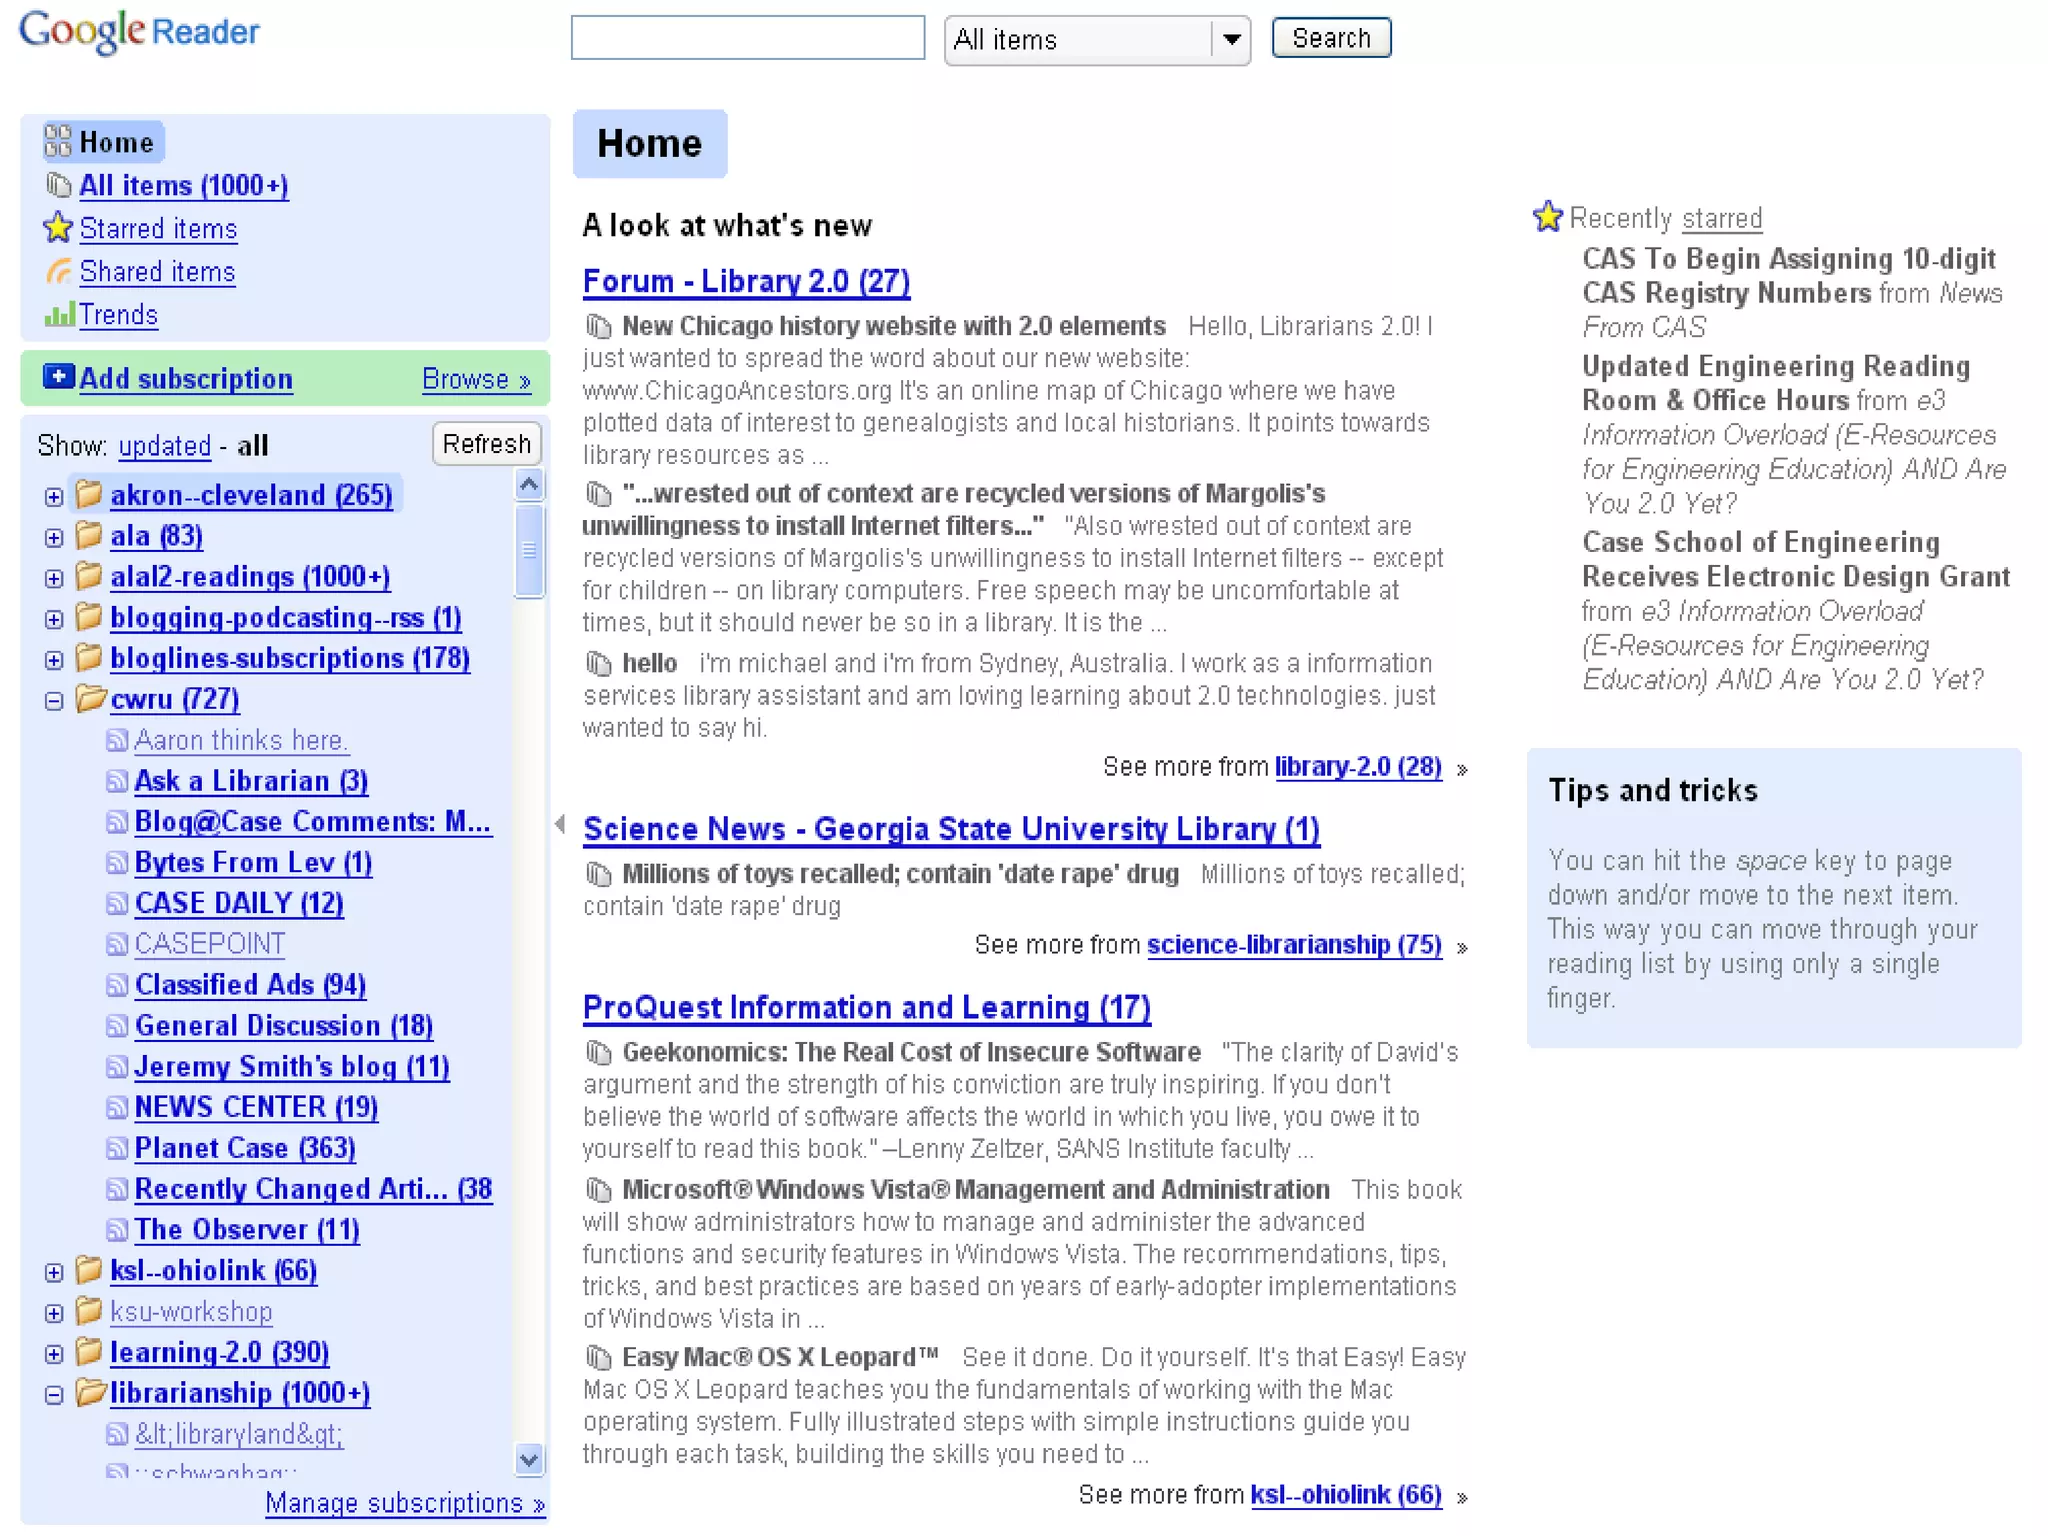Collapse sidebar with the small arrow handle
The width and height of the screenshot is (2048, 1536).
click(x=560, y=824)
